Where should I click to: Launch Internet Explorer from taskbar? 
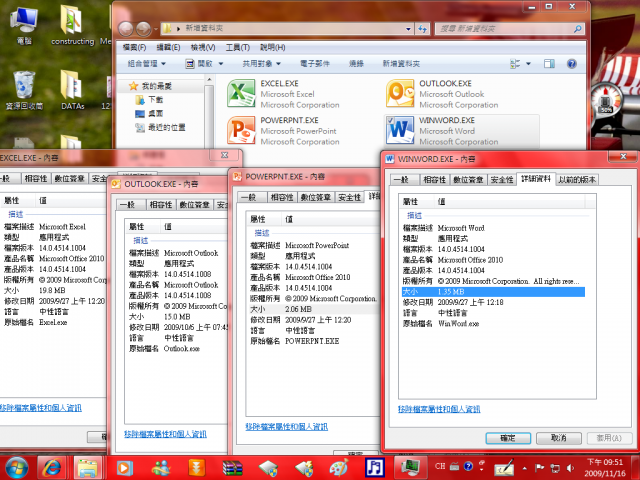click(52, 468)
